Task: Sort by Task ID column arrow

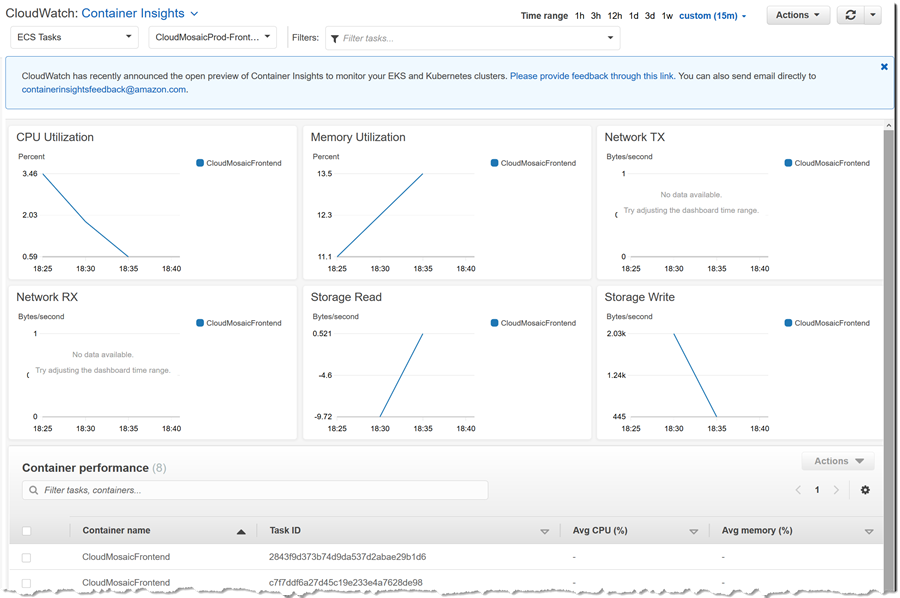Action: tap(545, 531)
